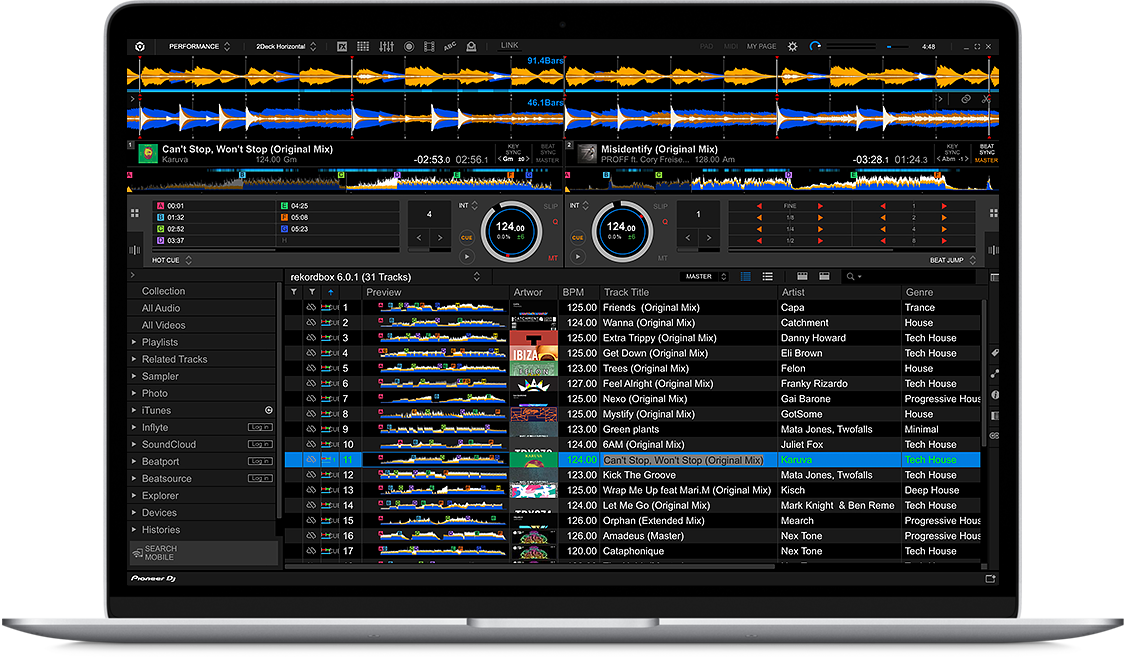This screenshot has width=1126, height=671.
Task: Toggle deck 2 quantize Q
Action: pos(665,222)
